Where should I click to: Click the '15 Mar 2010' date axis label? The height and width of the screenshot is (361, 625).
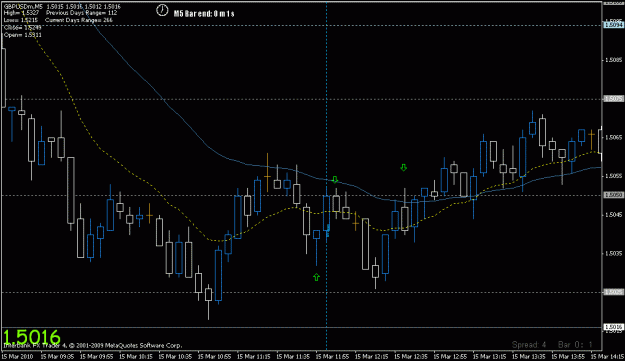18,356
